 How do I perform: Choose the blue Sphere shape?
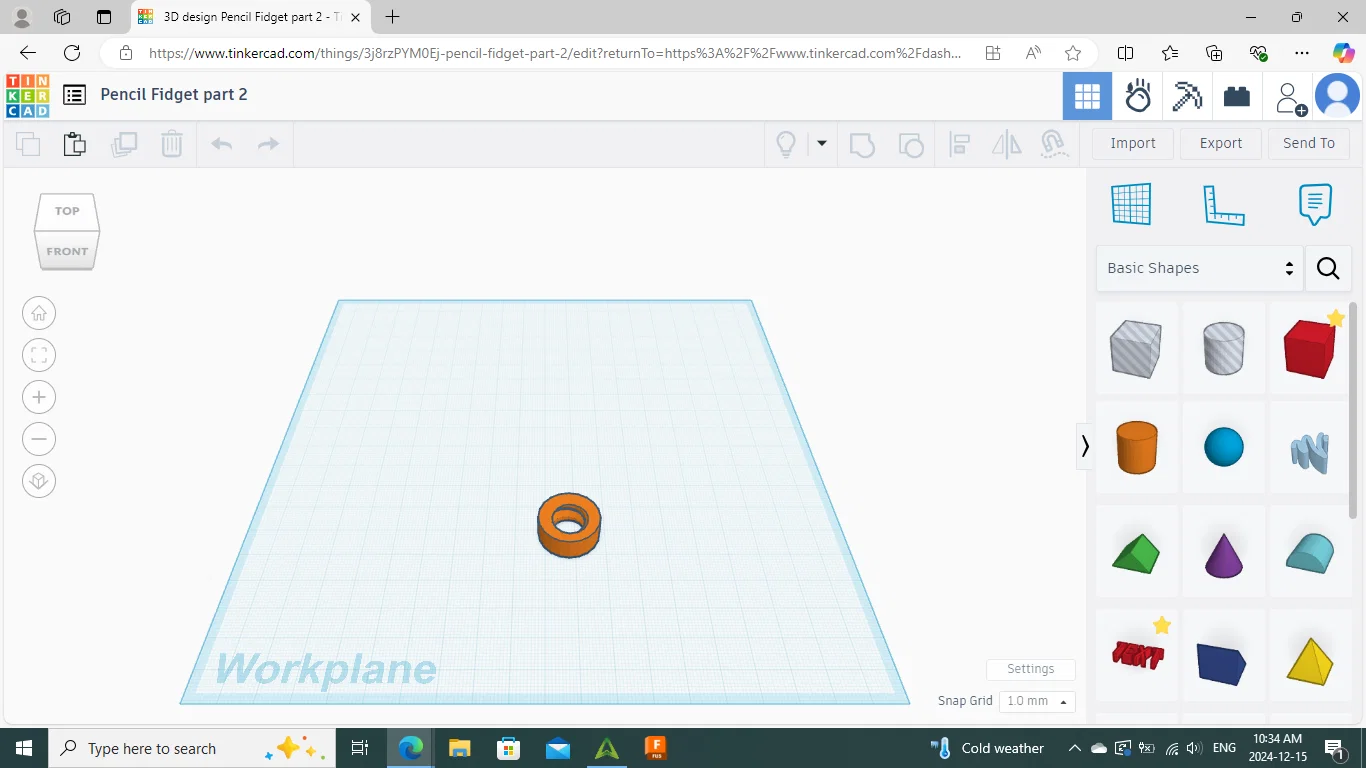[1223, 447]
